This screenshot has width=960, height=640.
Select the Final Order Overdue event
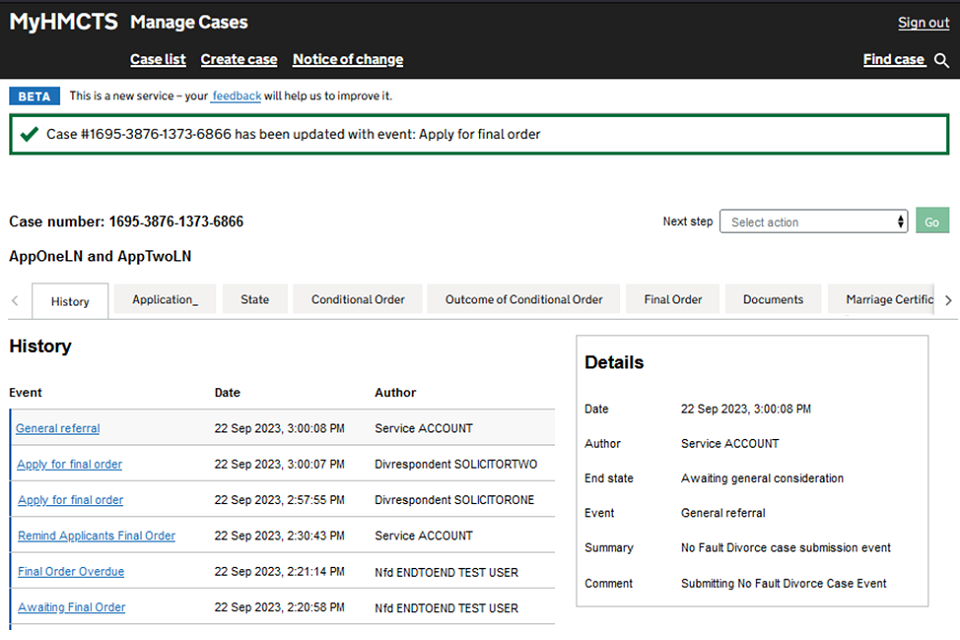[71, 572]
